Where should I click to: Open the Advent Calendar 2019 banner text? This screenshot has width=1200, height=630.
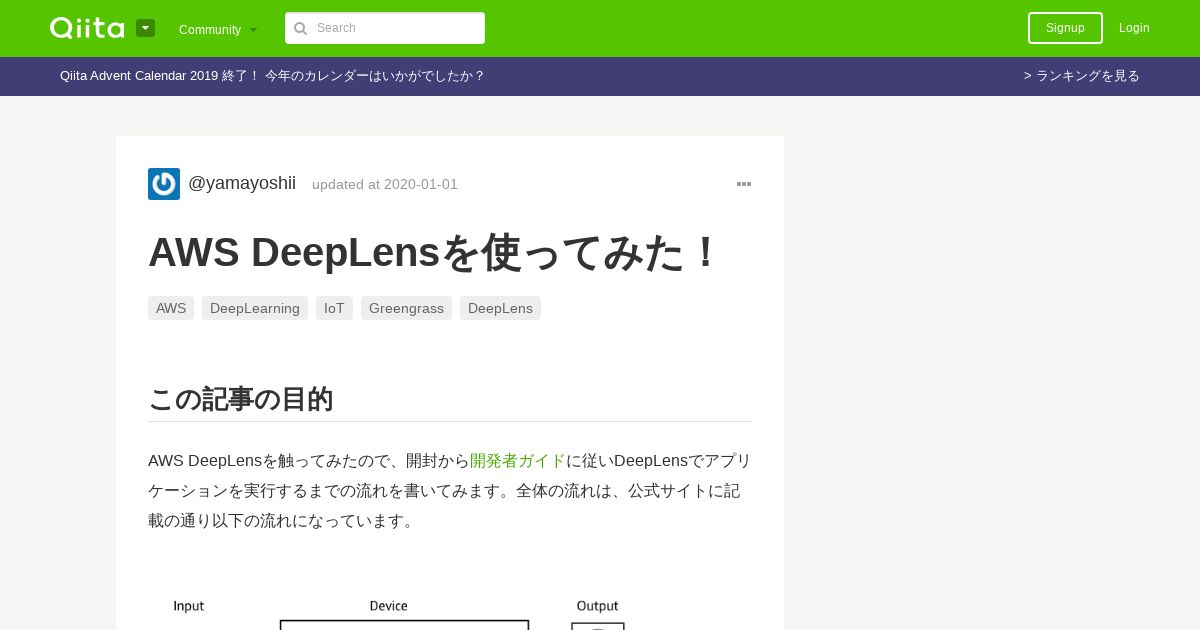point(272,76)
